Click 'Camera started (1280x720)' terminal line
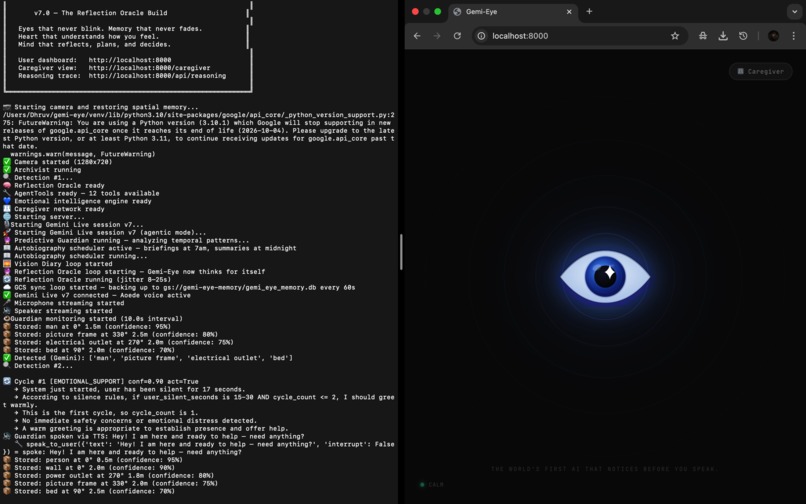The width and height of the screenshot is (806, 504). point(58,162)
